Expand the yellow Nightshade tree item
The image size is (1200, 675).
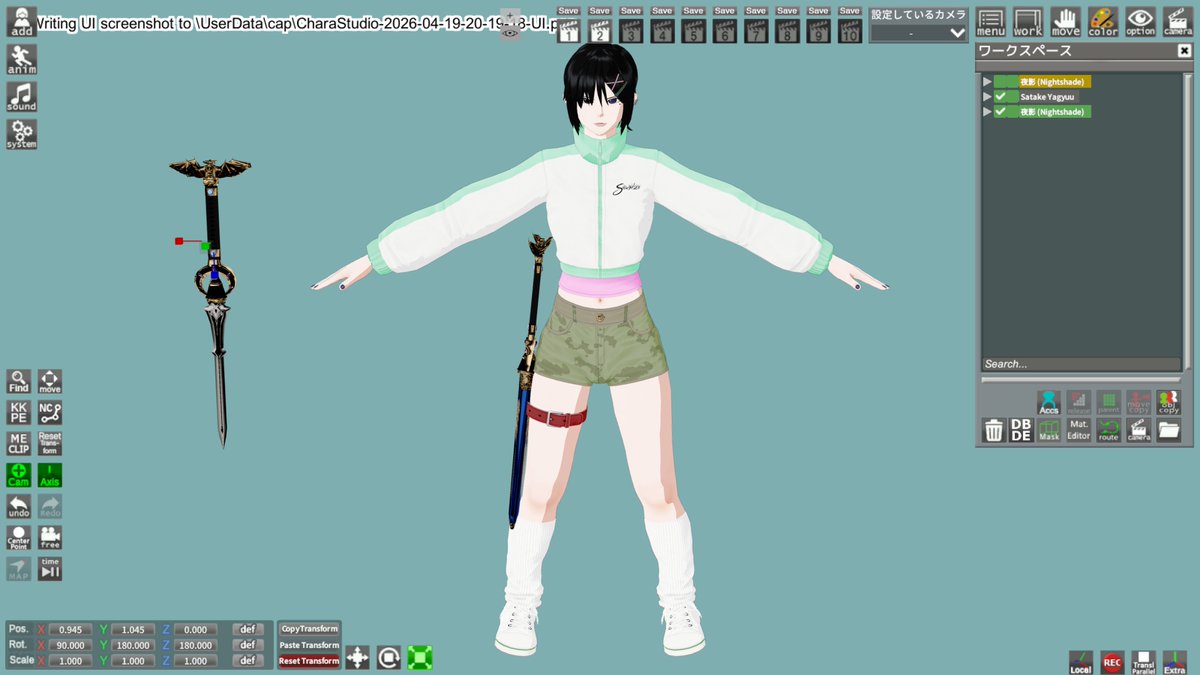[x=987, y=82]
